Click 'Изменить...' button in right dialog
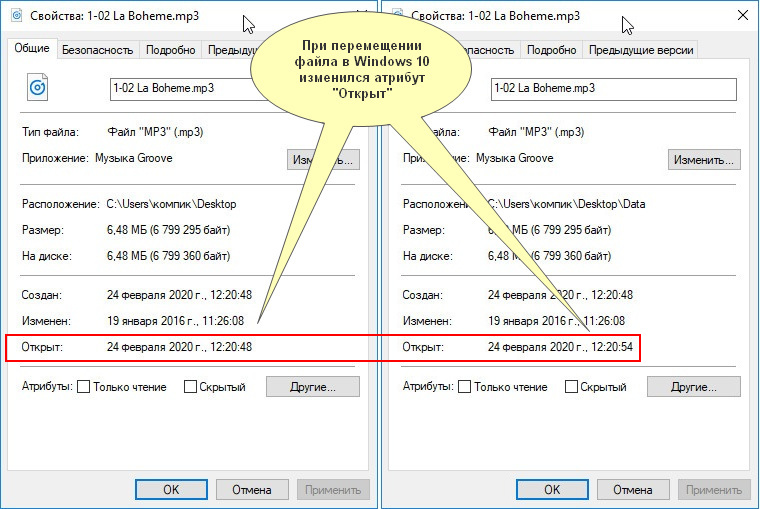This screenshot has height=509, width=760. [704, 159]
